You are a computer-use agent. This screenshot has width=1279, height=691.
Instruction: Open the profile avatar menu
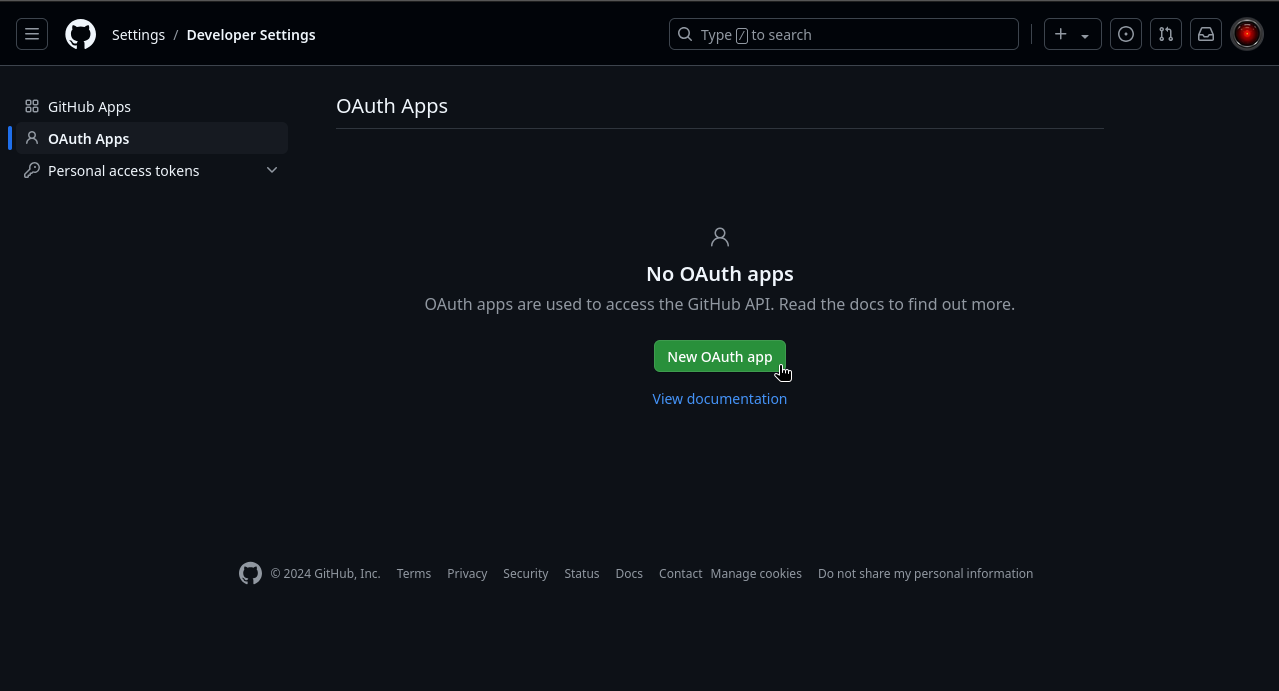click(x=1246, y=33)
